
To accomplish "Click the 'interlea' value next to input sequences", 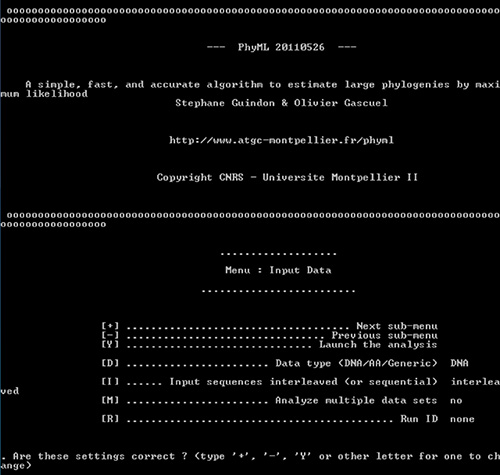I will click(475, 382).
